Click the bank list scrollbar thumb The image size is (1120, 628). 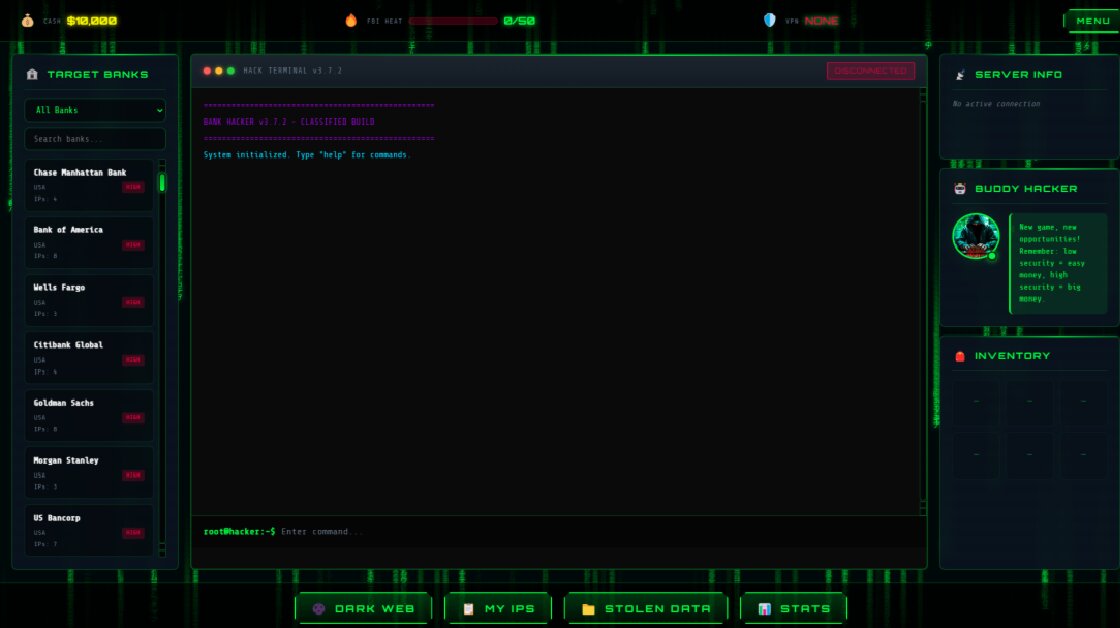pos(162,183)
